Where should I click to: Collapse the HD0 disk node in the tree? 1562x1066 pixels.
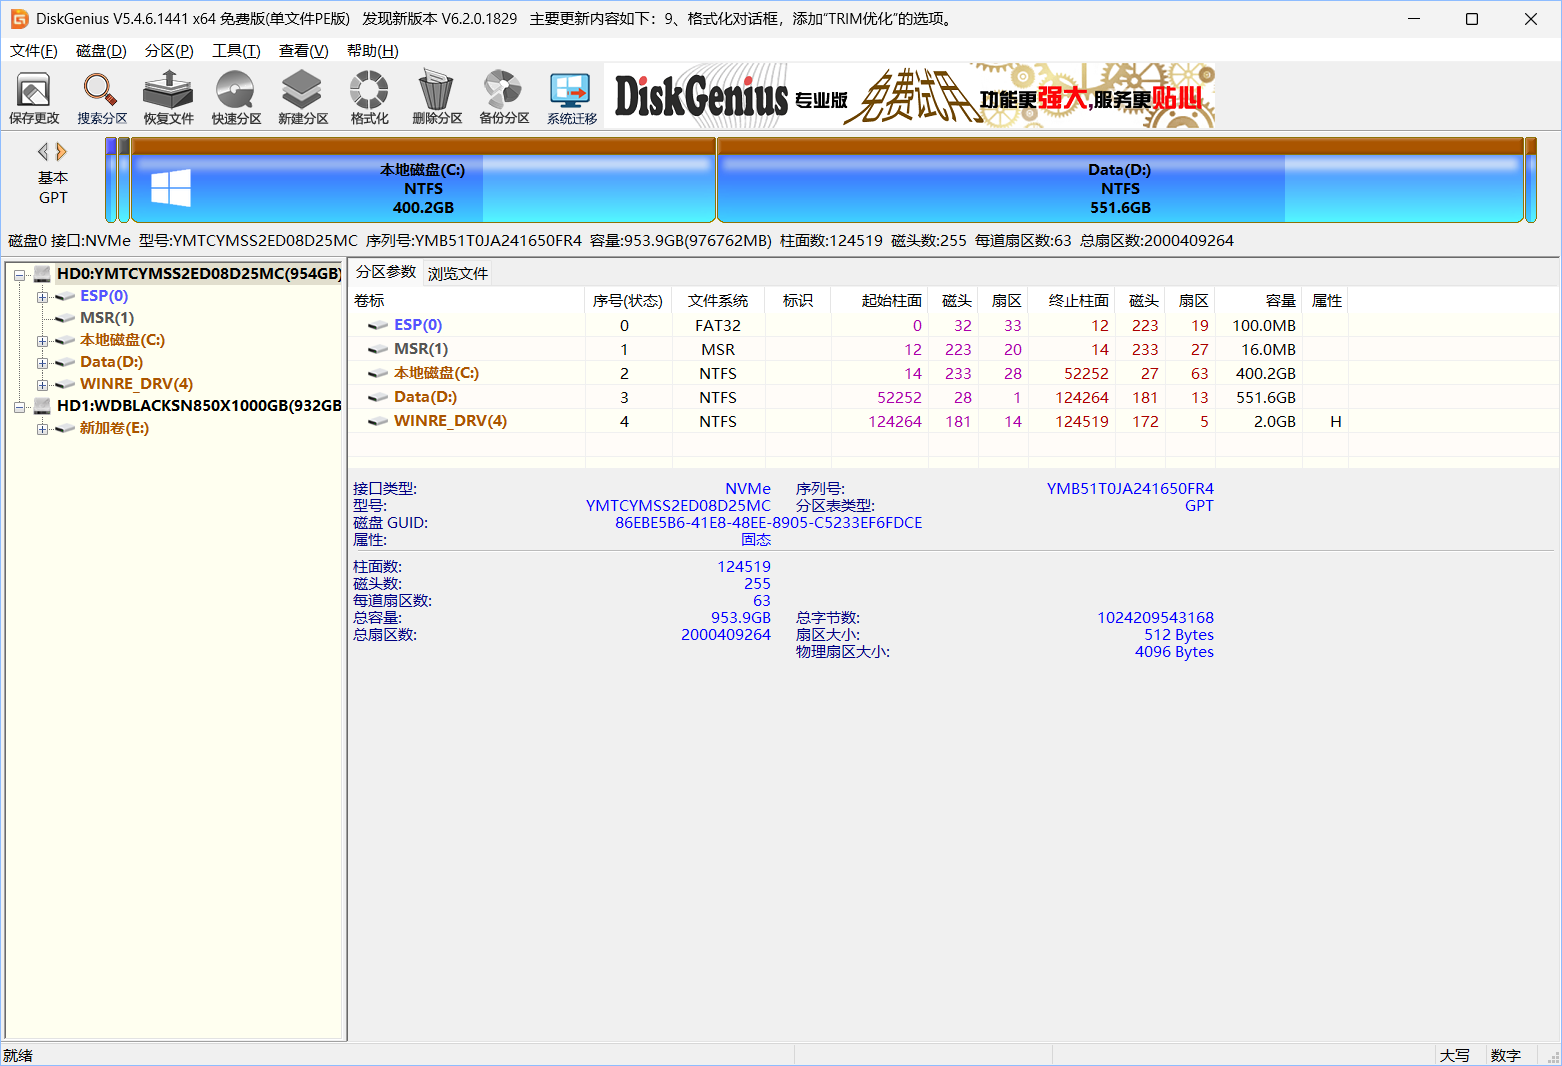click(20, 274)
